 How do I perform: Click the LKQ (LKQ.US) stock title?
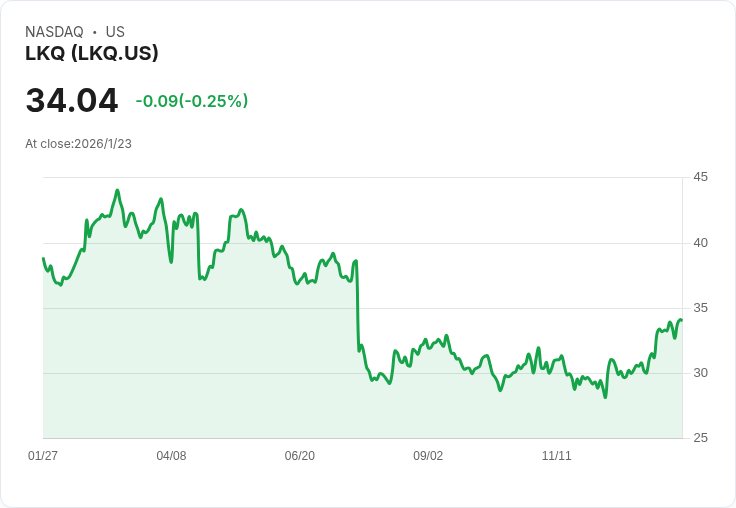pyautogui.click(x=92, y=54)
